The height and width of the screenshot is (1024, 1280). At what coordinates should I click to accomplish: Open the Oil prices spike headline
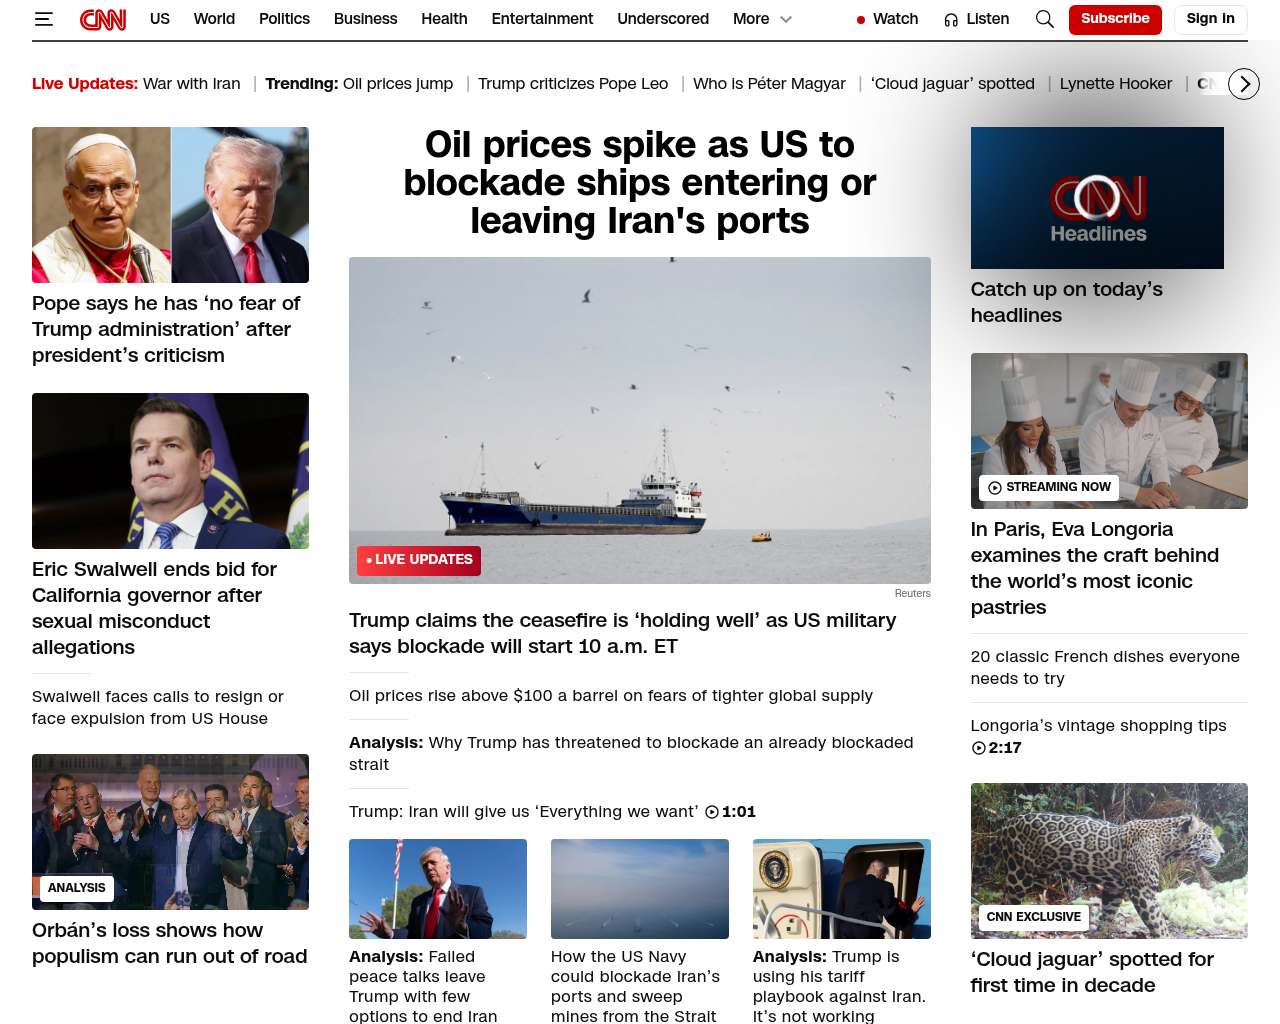640,183
